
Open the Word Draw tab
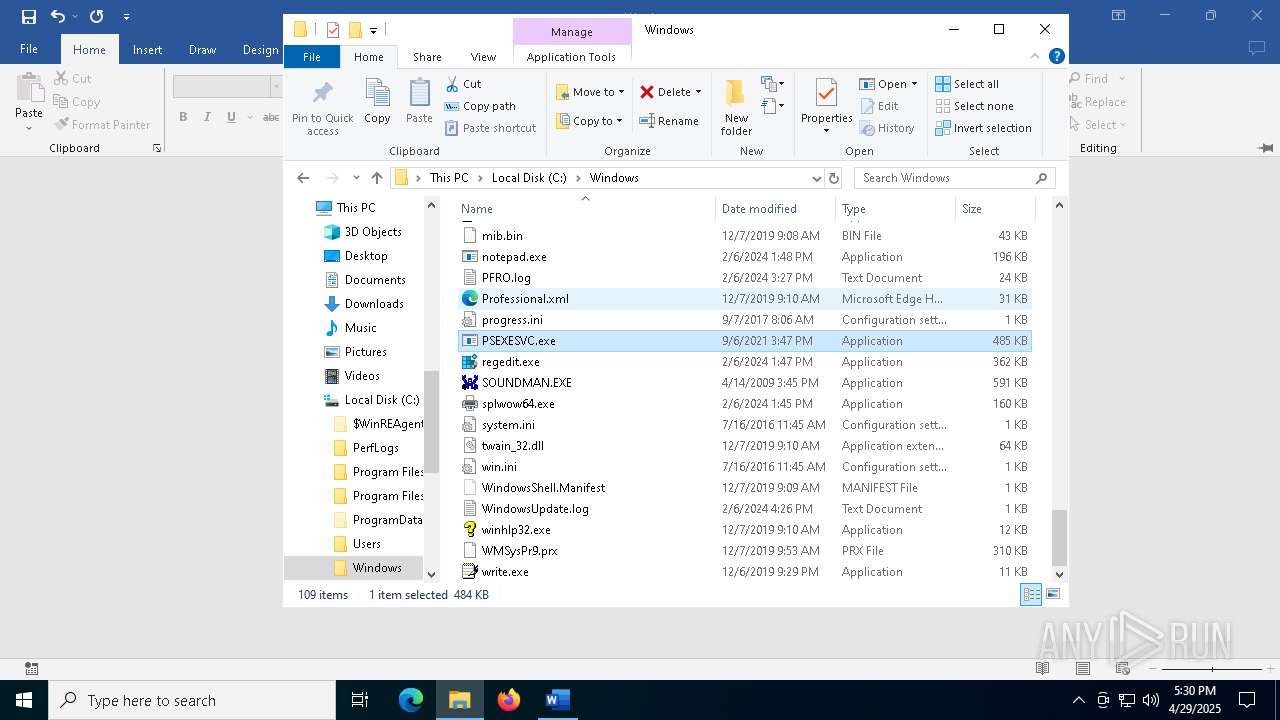202,50
